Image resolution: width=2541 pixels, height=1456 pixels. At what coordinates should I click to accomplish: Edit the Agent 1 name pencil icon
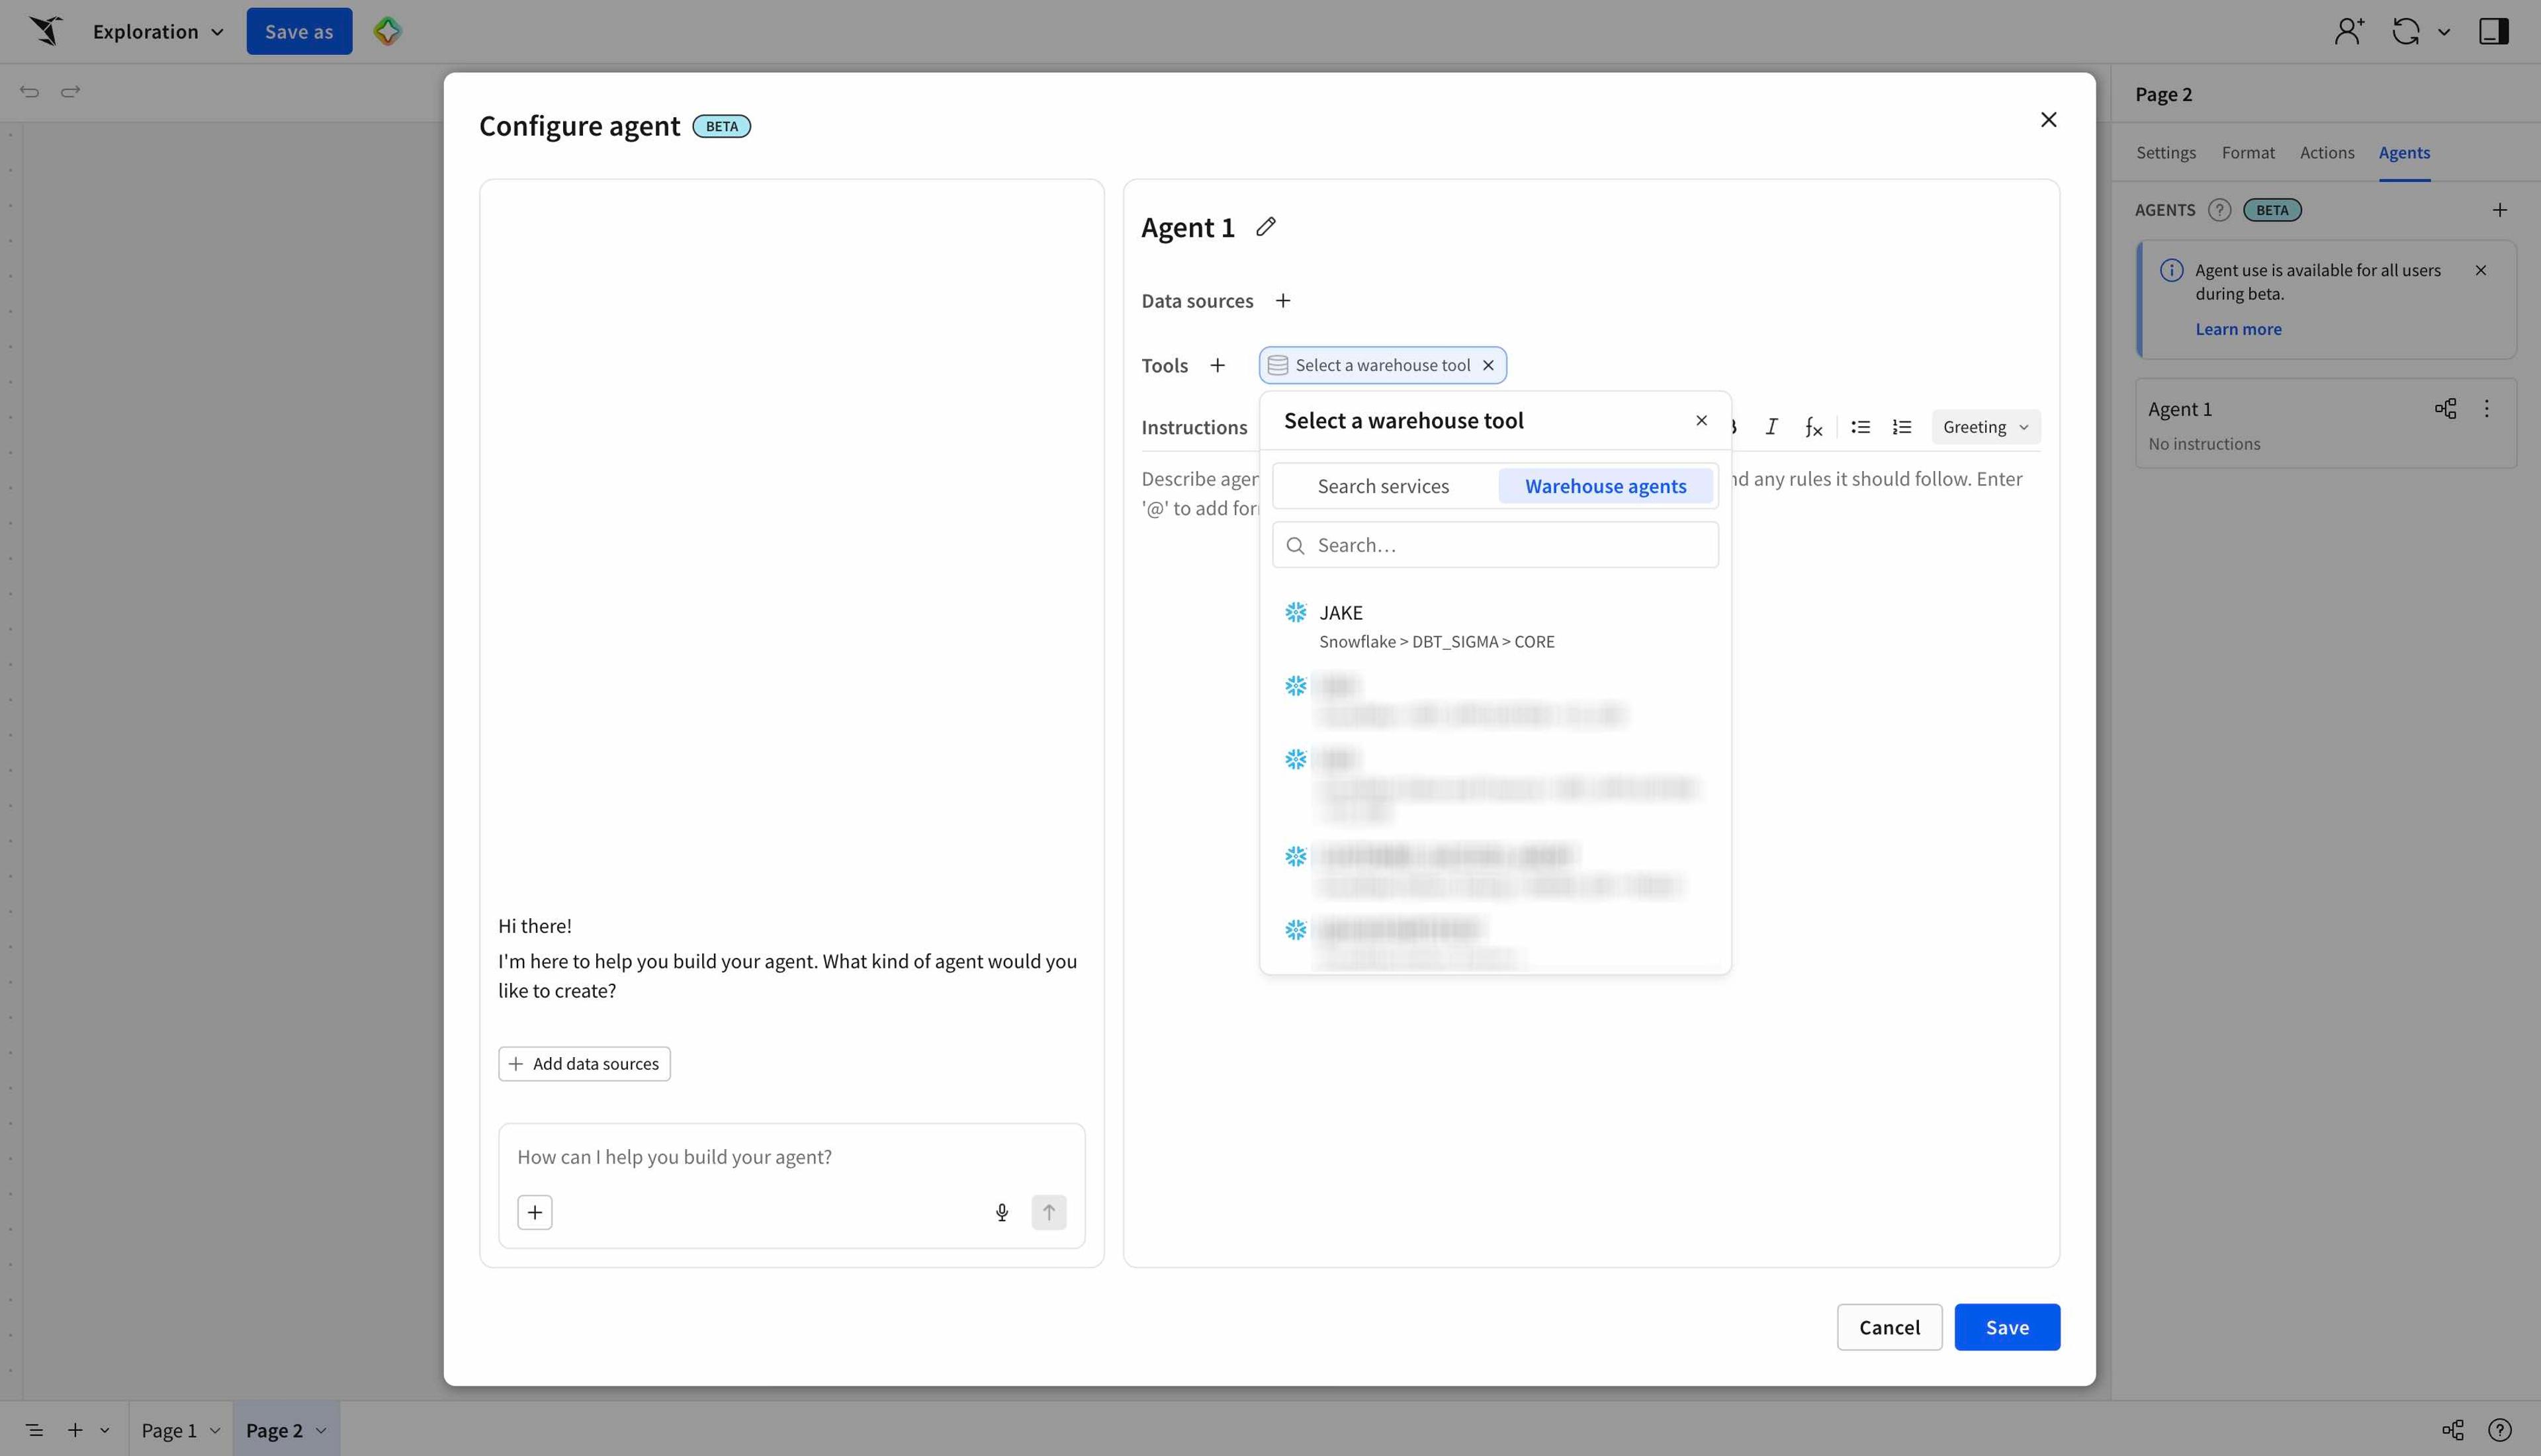click(1266, 227)
